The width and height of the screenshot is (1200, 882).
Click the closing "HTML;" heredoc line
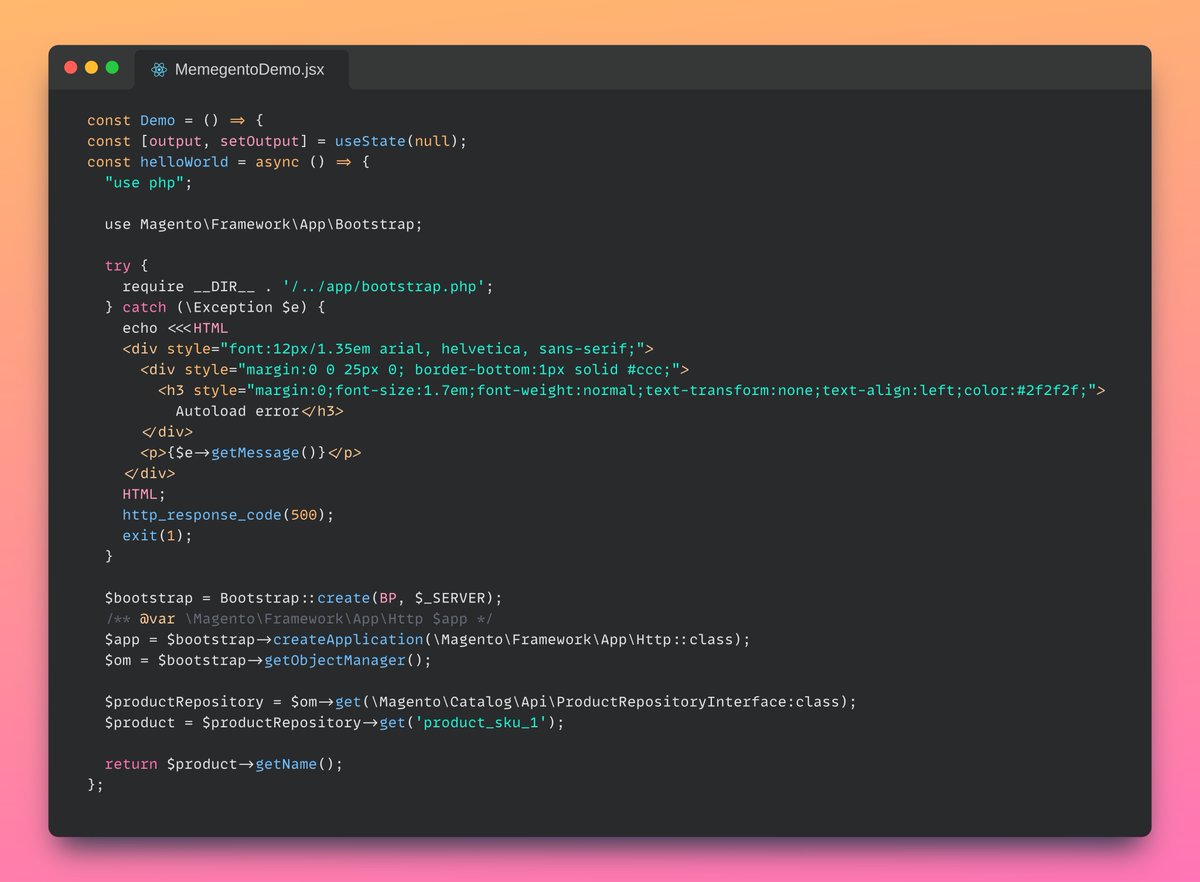[144, 494]
